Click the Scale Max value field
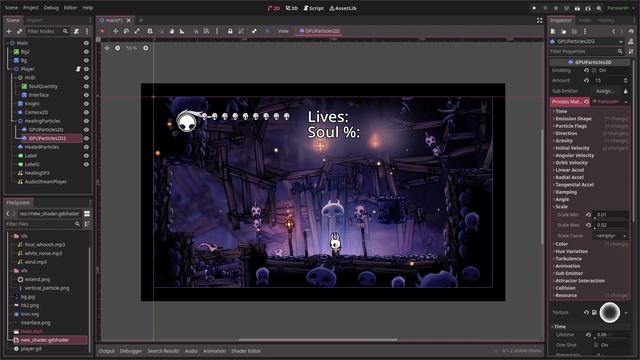Screen dimensions: 640x360 (x=611, y=225)
